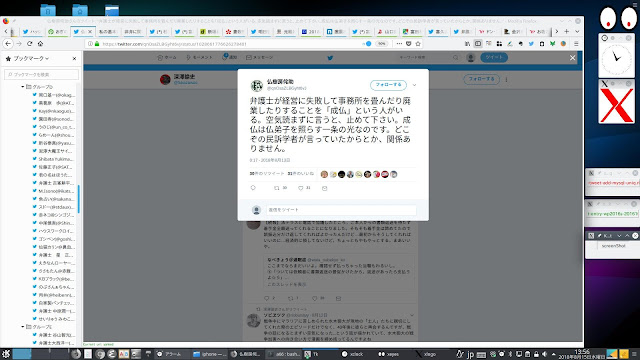This screenshot has height=360, width=640.
Task: Close the tweet overlay with X
Action: point(572,58)
